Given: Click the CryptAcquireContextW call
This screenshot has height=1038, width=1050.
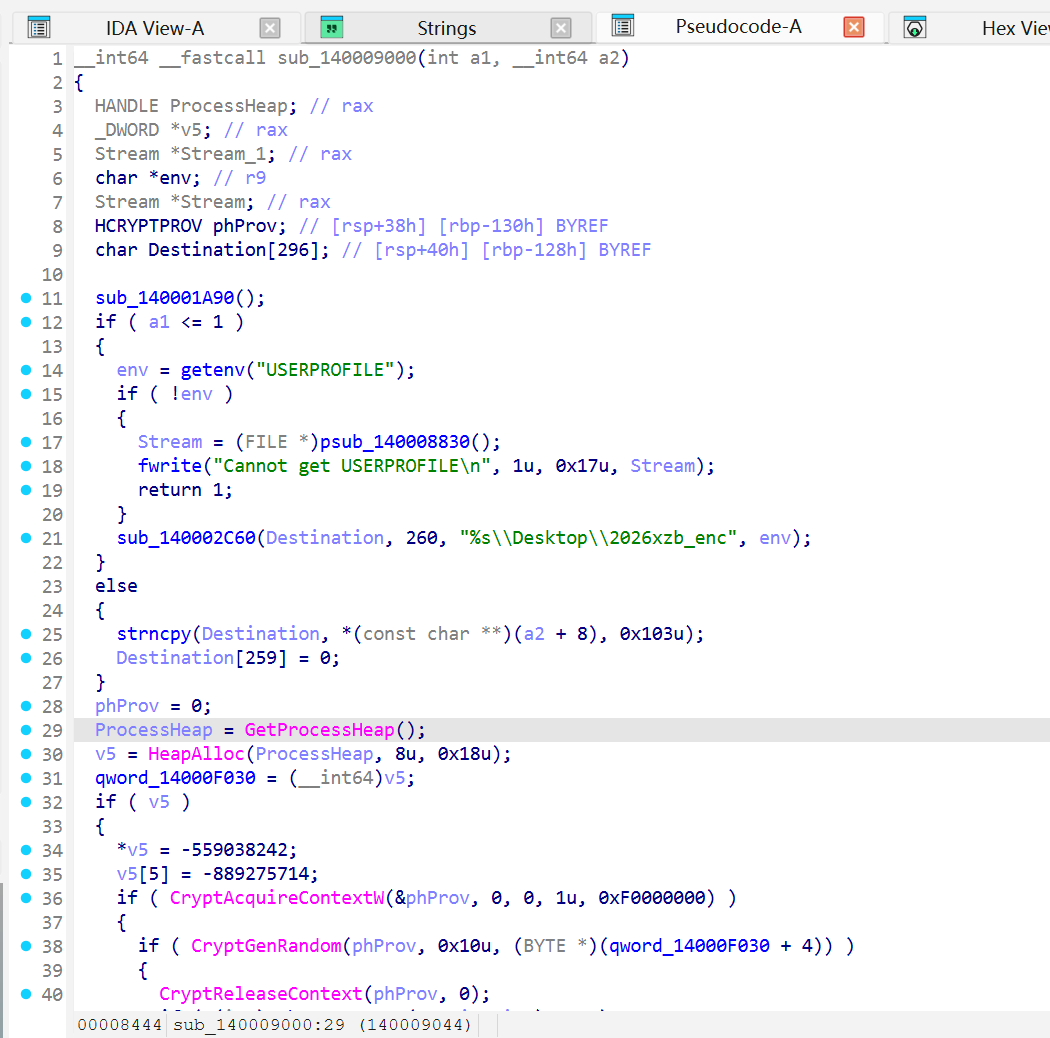Looking at the screenshot, I should click(277, 898).
